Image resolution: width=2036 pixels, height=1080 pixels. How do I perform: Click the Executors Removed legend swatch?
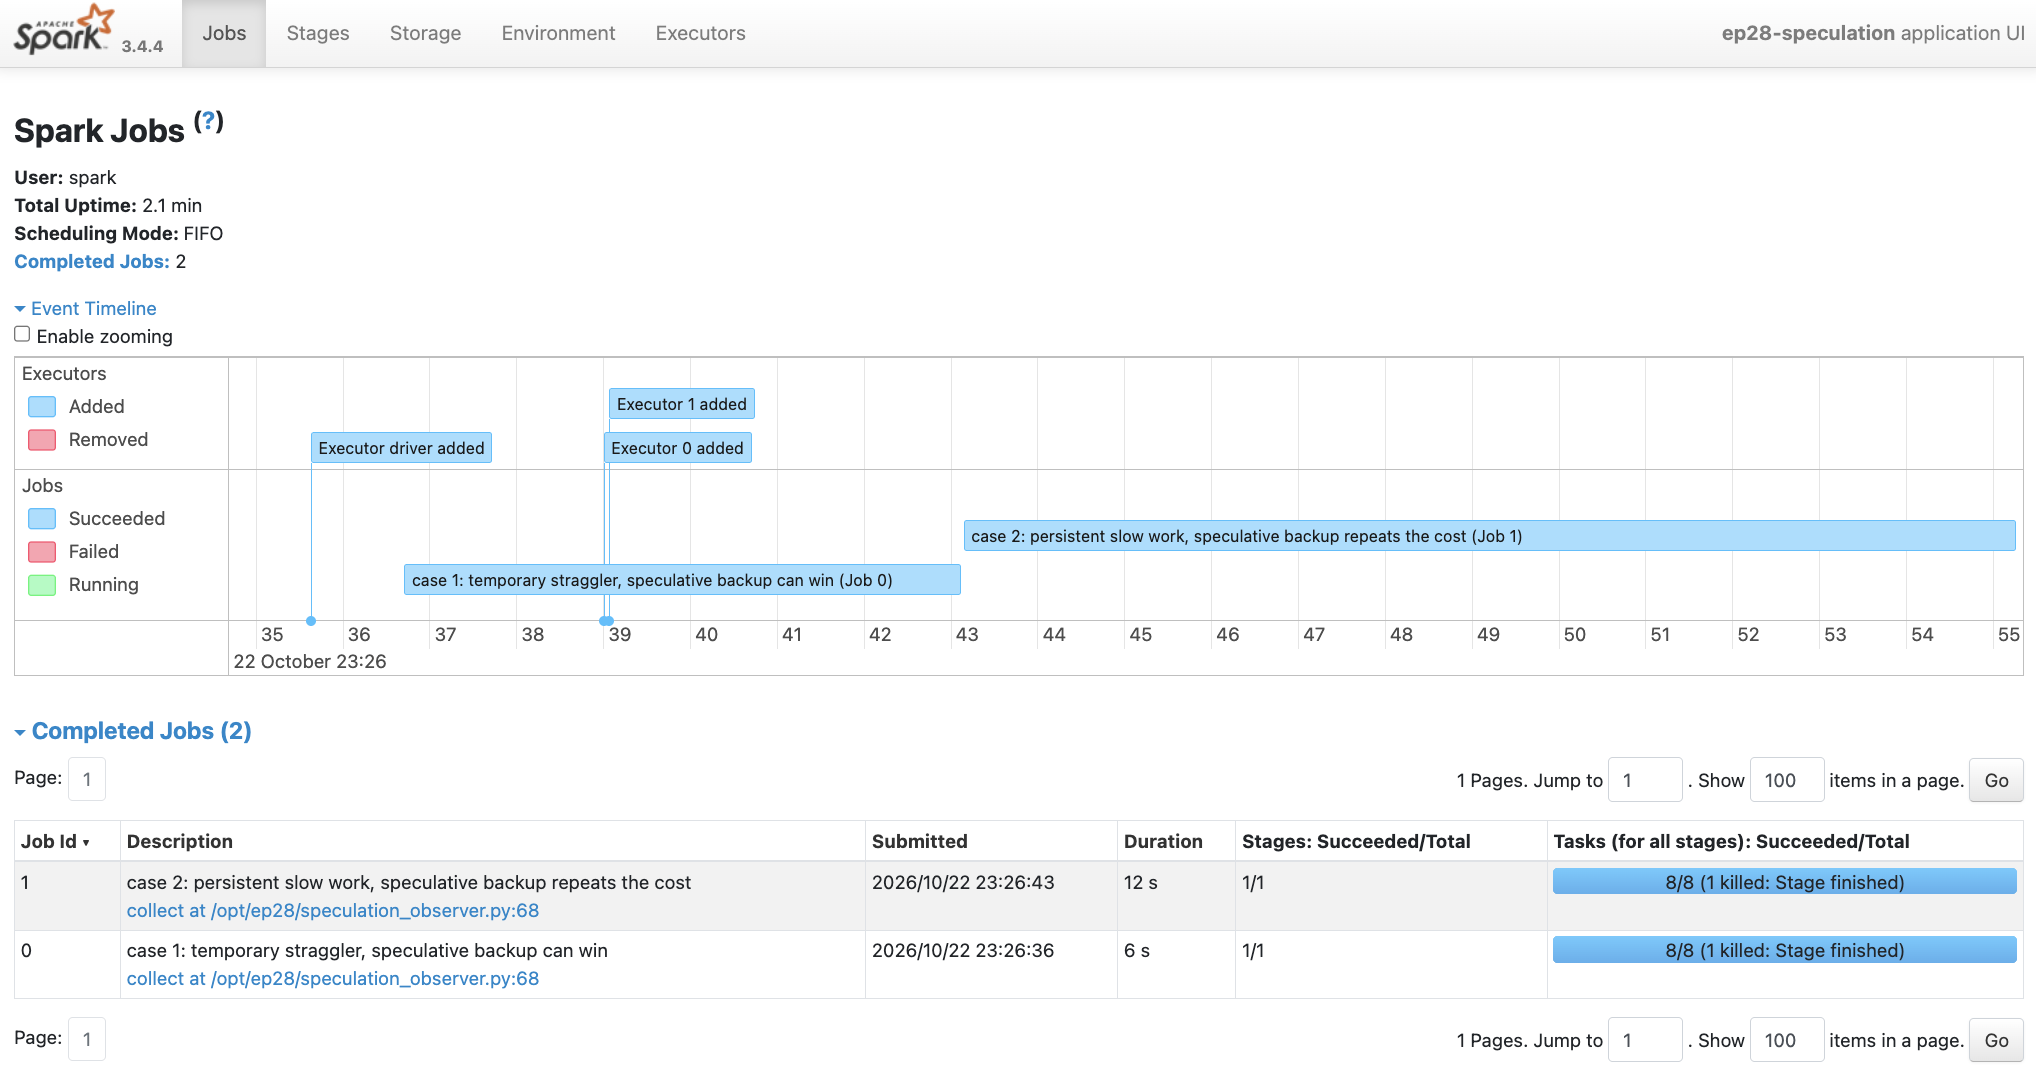(42, 440)
